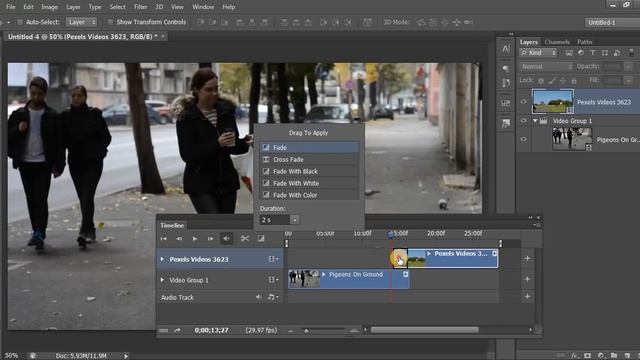Viewport: 640px width, 360px height.
Task: Hide the Video Group 1 layer
Action: coord(524,121)
